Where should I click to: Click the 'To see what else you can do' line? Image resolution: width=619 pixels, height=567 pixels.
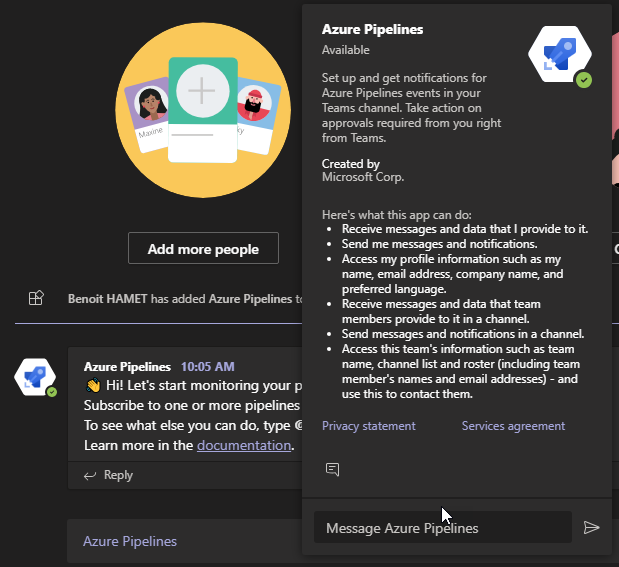[193, 425]
